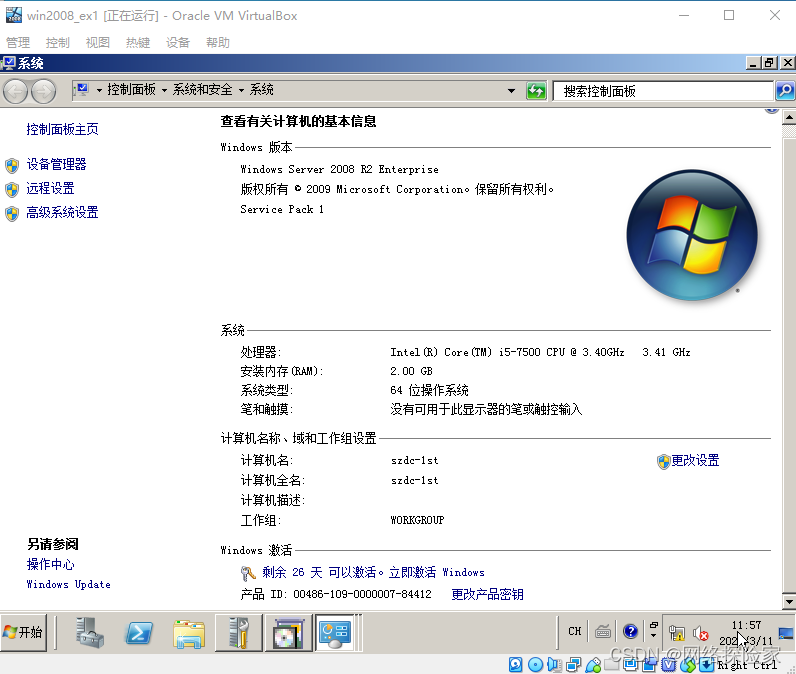The height and width of the screenshot is (674, 796).
Task: Open VirtualBox 控制 menu
Action: [57, 43]
